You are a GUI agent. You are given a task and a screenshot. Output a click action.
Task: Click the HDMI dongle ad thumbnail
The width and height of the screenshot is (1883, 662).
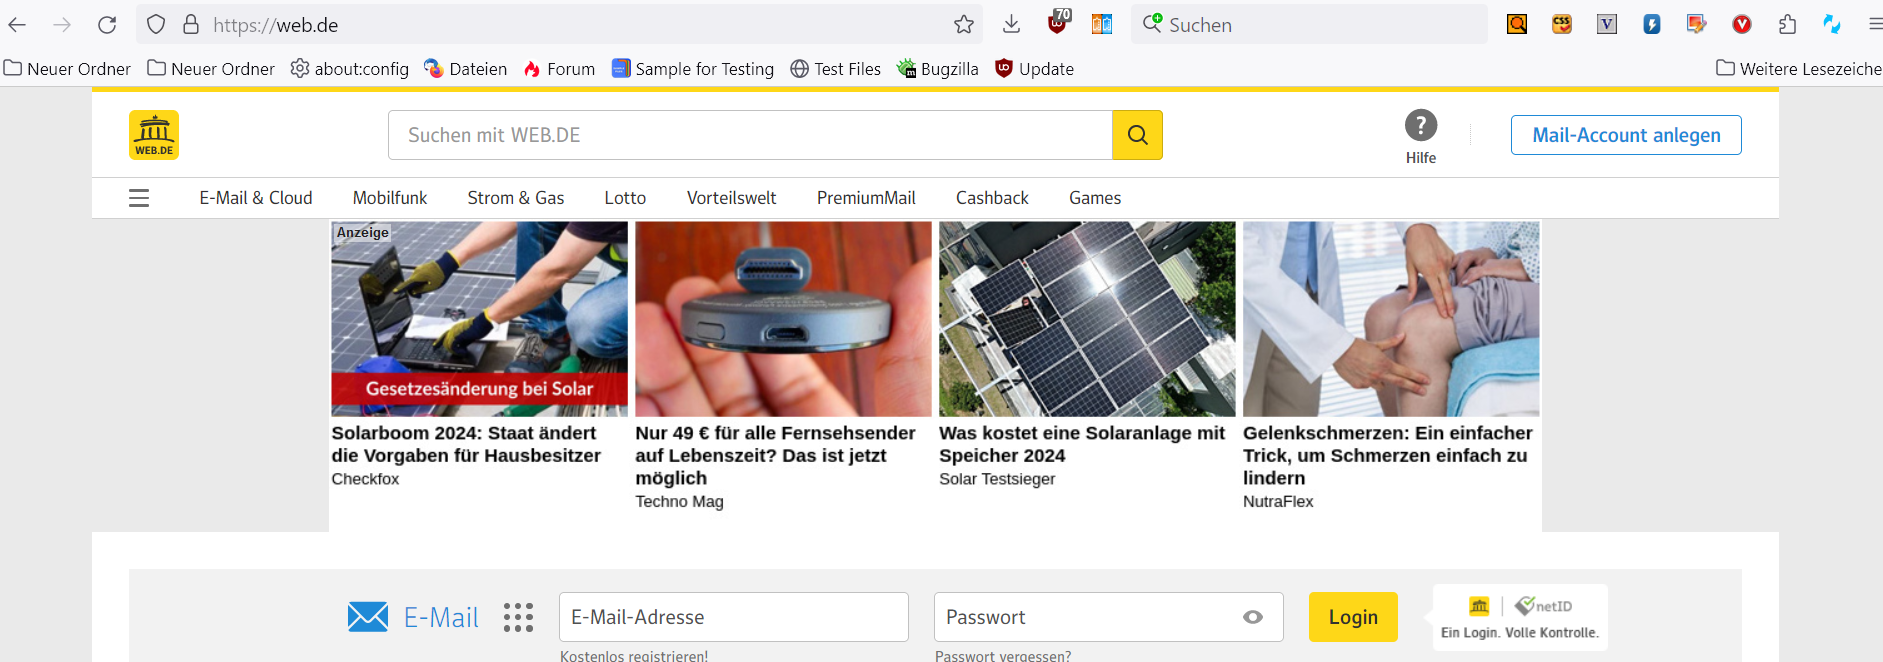click(783, 319)
